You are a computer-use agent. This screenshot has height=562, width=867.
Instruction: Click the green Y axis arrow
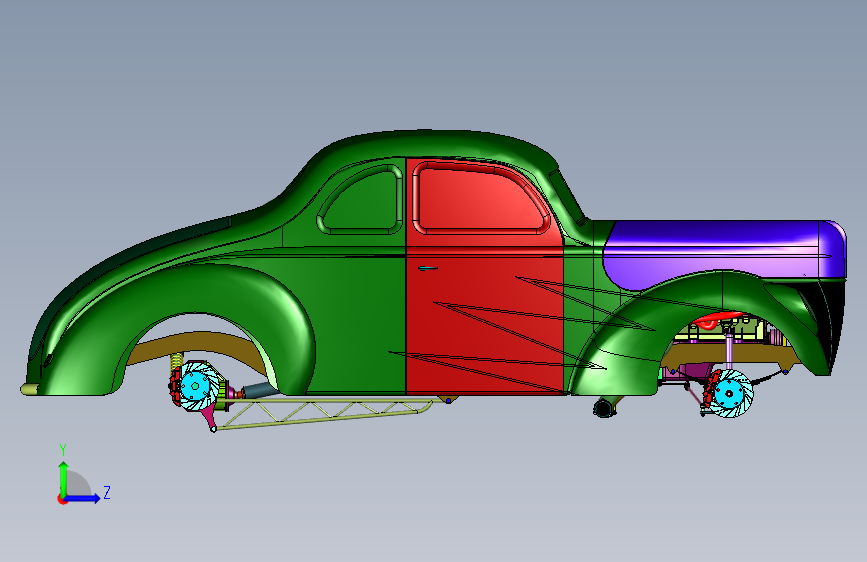click(x=64, y=479)
